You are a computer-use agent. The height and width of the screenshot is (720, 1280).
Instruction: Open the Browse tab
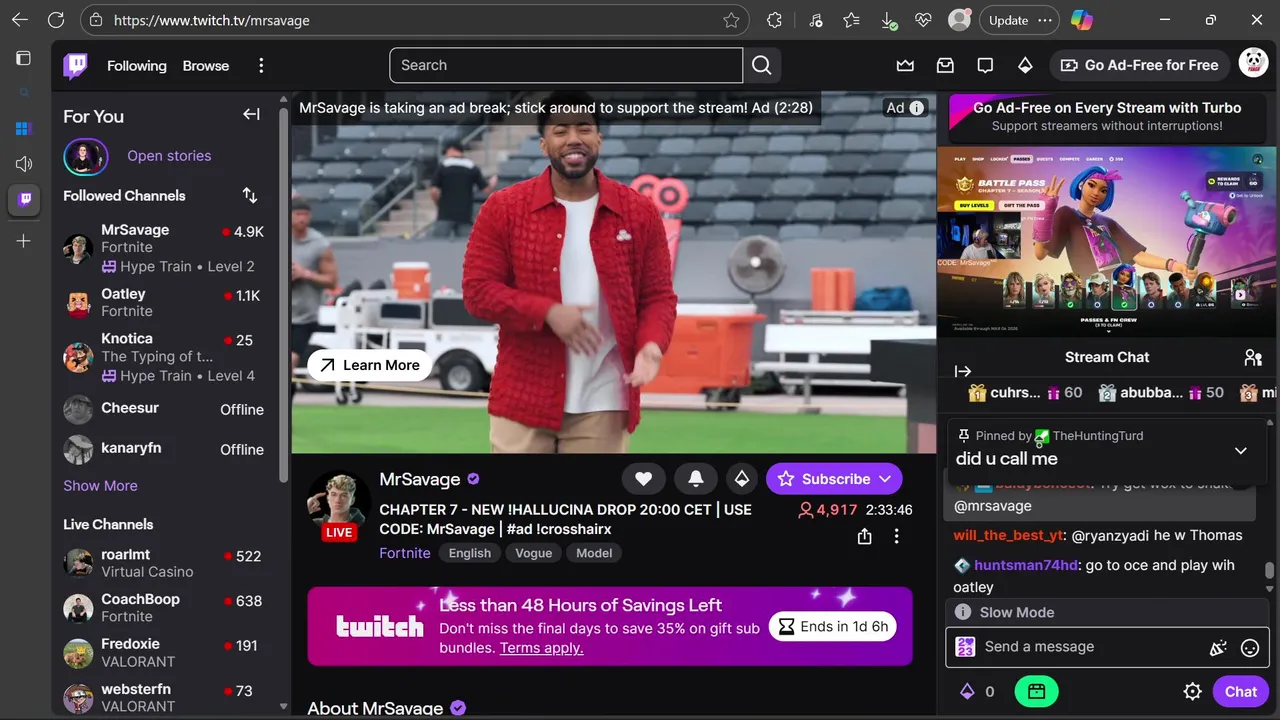tap(206, 66)
